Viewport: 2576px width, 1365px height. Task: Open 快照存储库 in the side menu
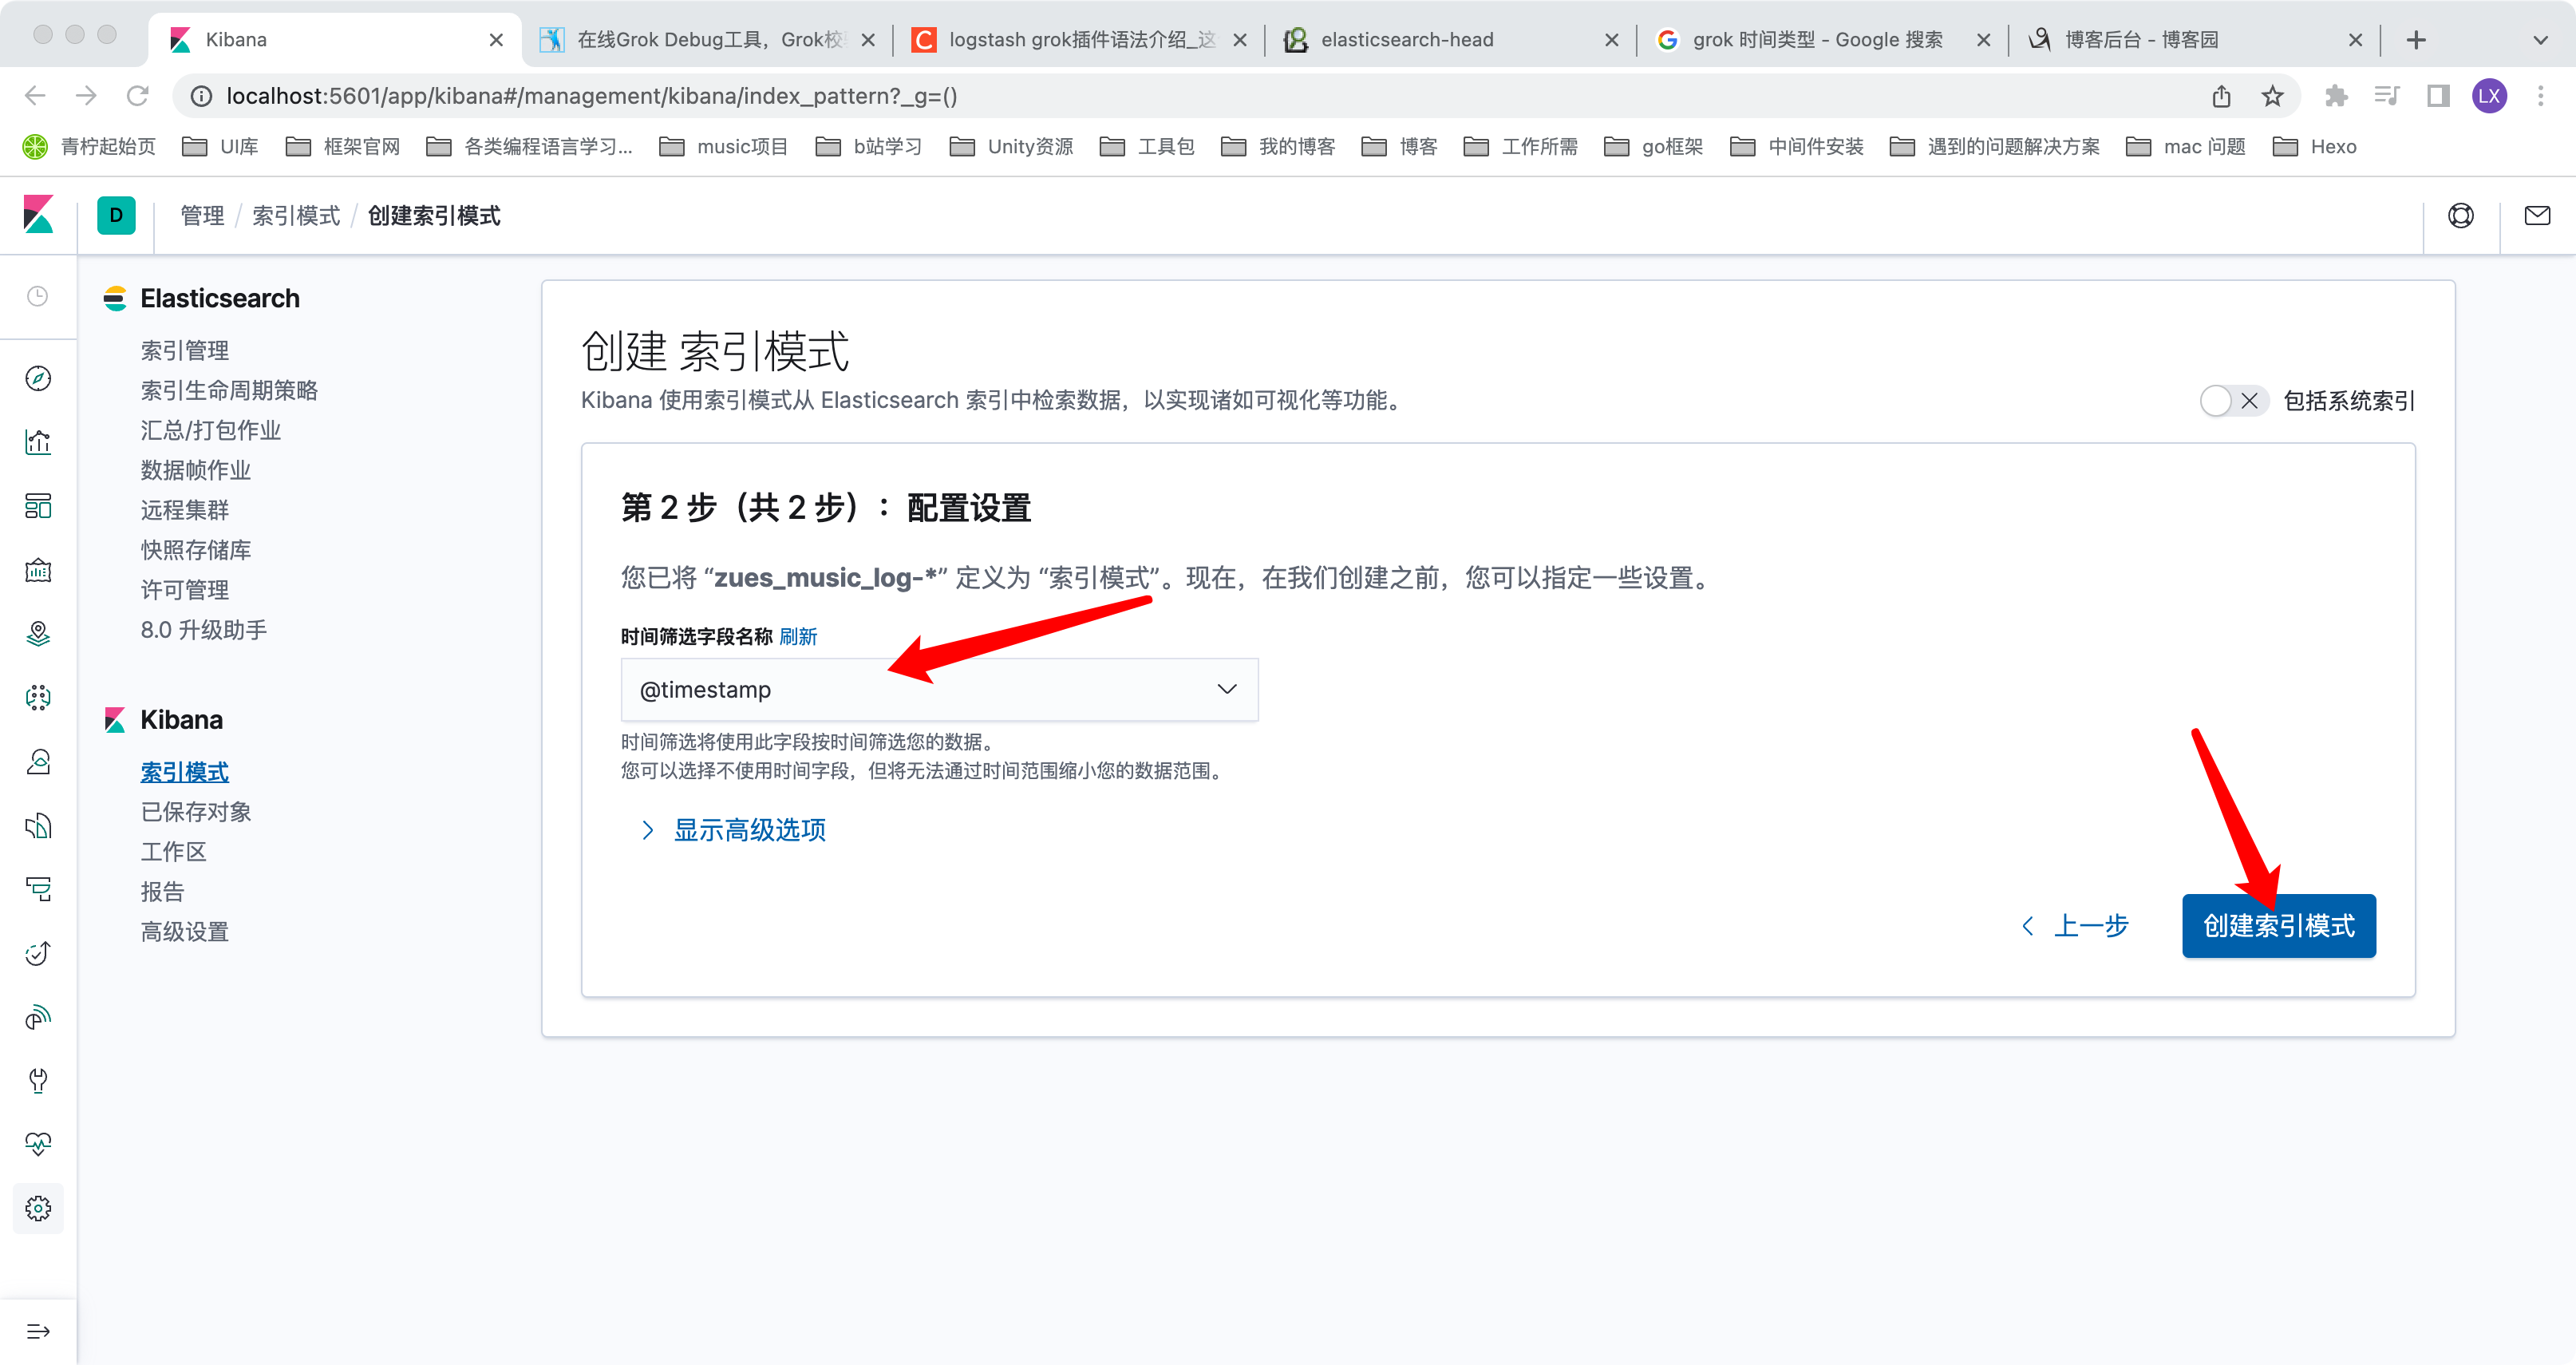(x=196, y=550)
